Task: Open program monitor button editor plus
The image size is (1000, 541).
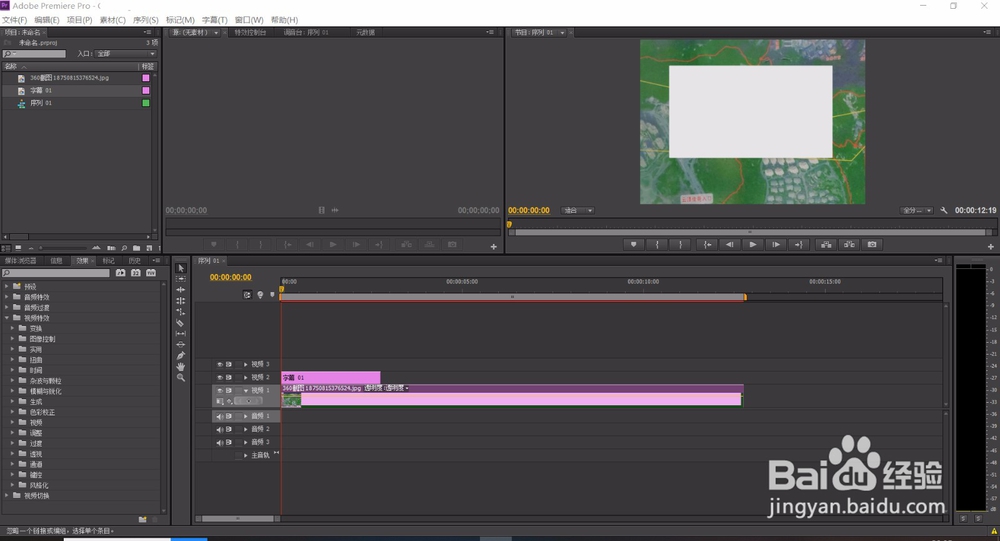Action: pos(990,246)
